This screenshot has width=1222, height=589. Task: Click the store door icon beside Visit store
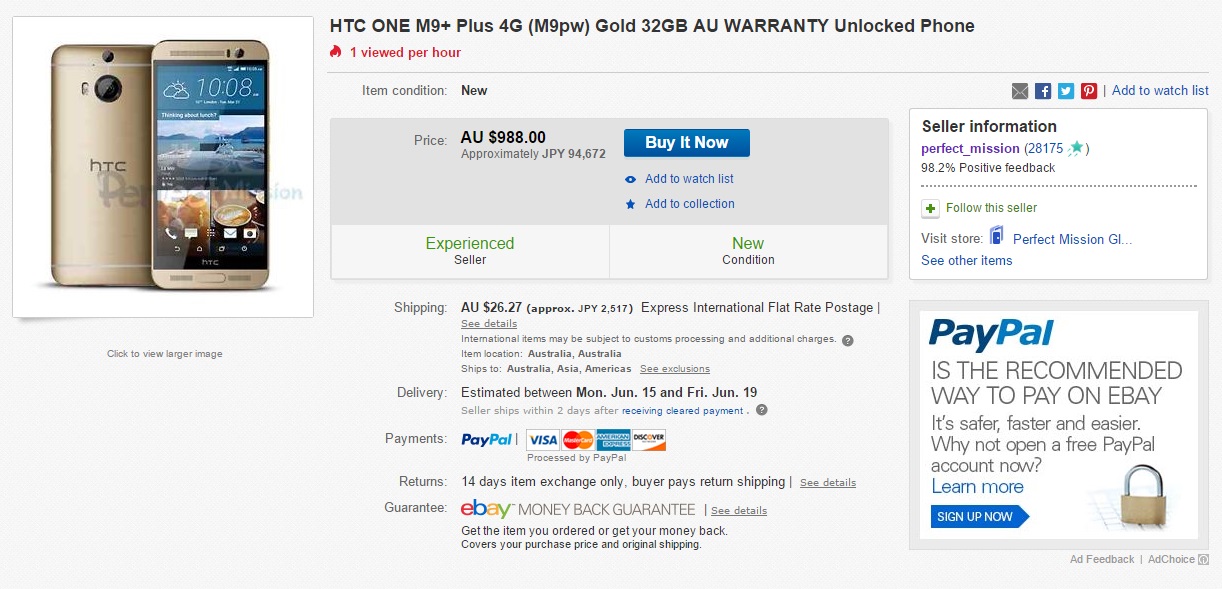coord(997,236)
